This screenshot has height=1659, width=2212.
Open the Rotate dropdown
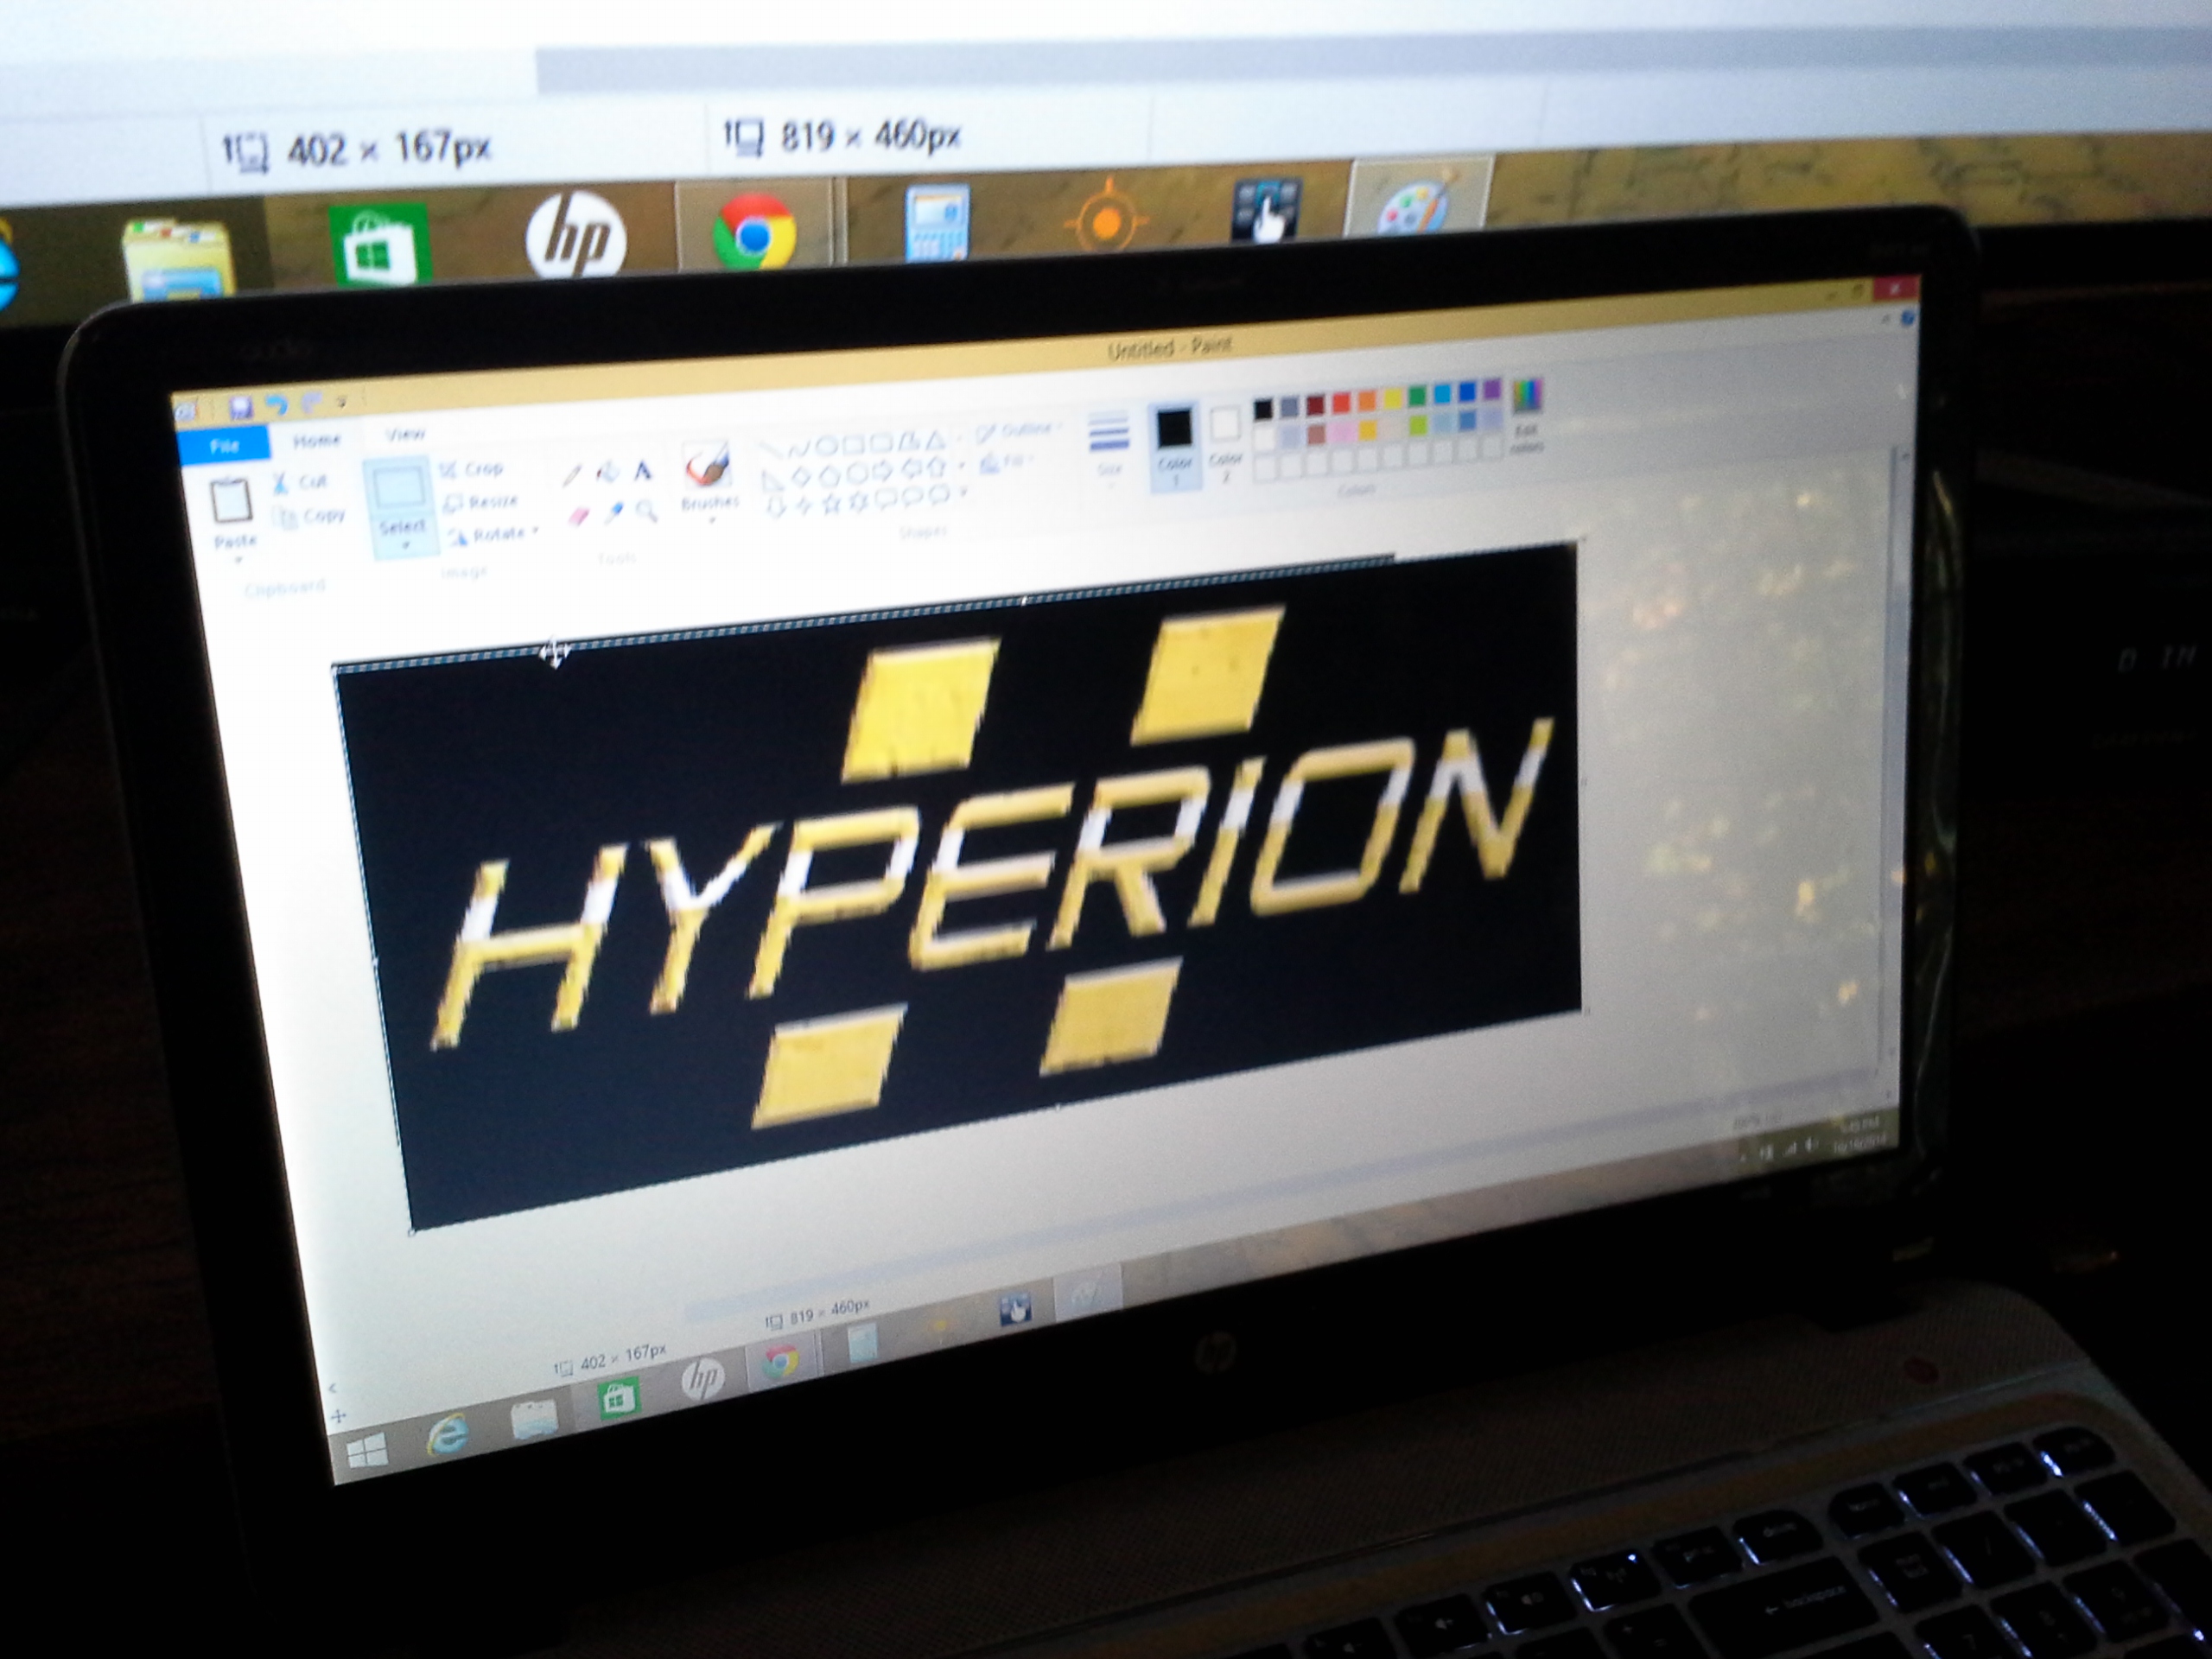[494, 535]
